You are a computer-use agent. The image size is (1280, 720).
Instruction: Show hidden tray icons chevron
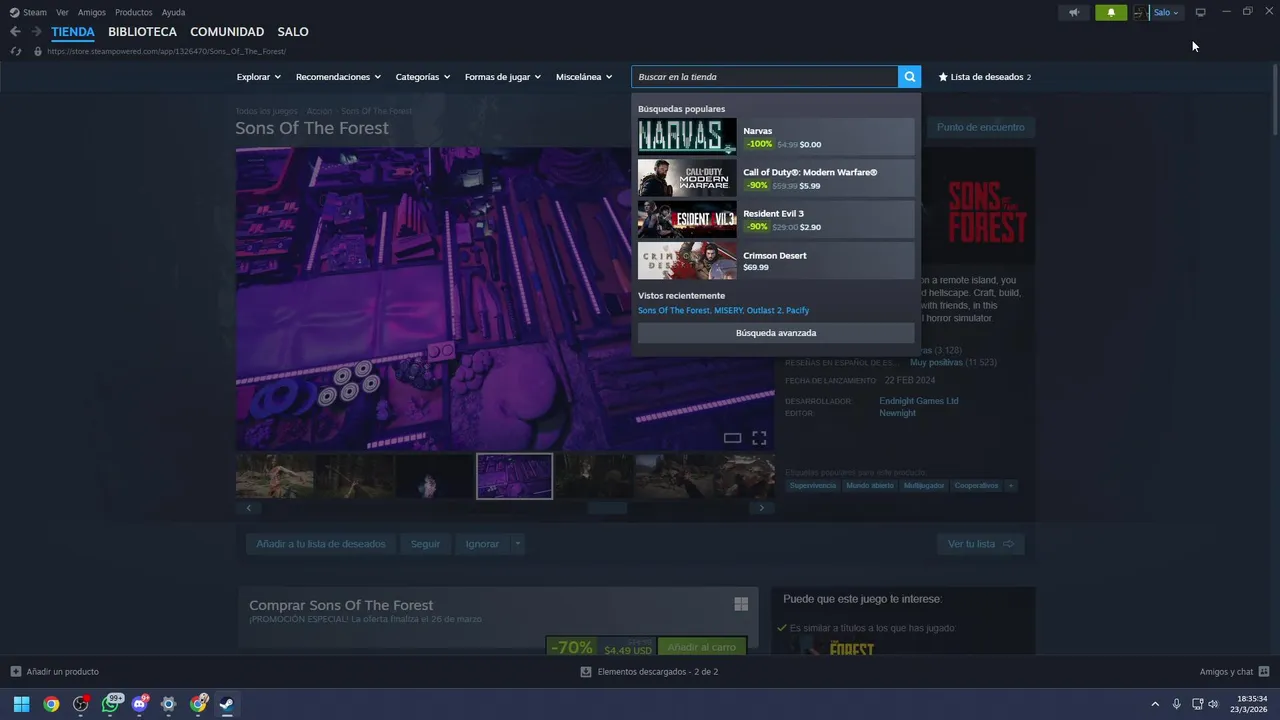(x=1155, y=704)
